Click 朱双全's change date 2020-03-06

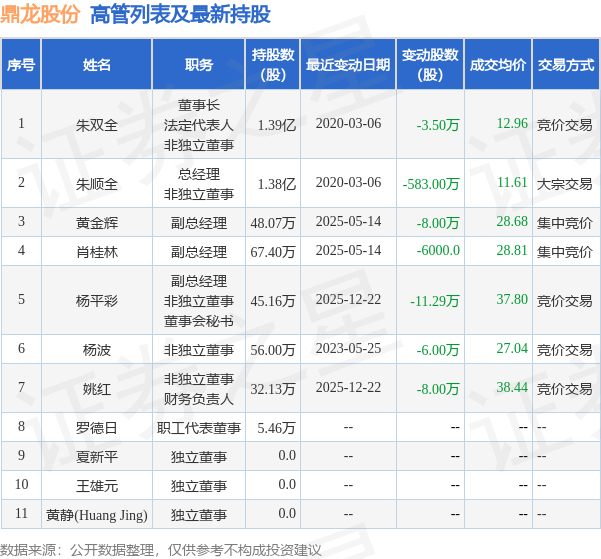click(348, 123)
